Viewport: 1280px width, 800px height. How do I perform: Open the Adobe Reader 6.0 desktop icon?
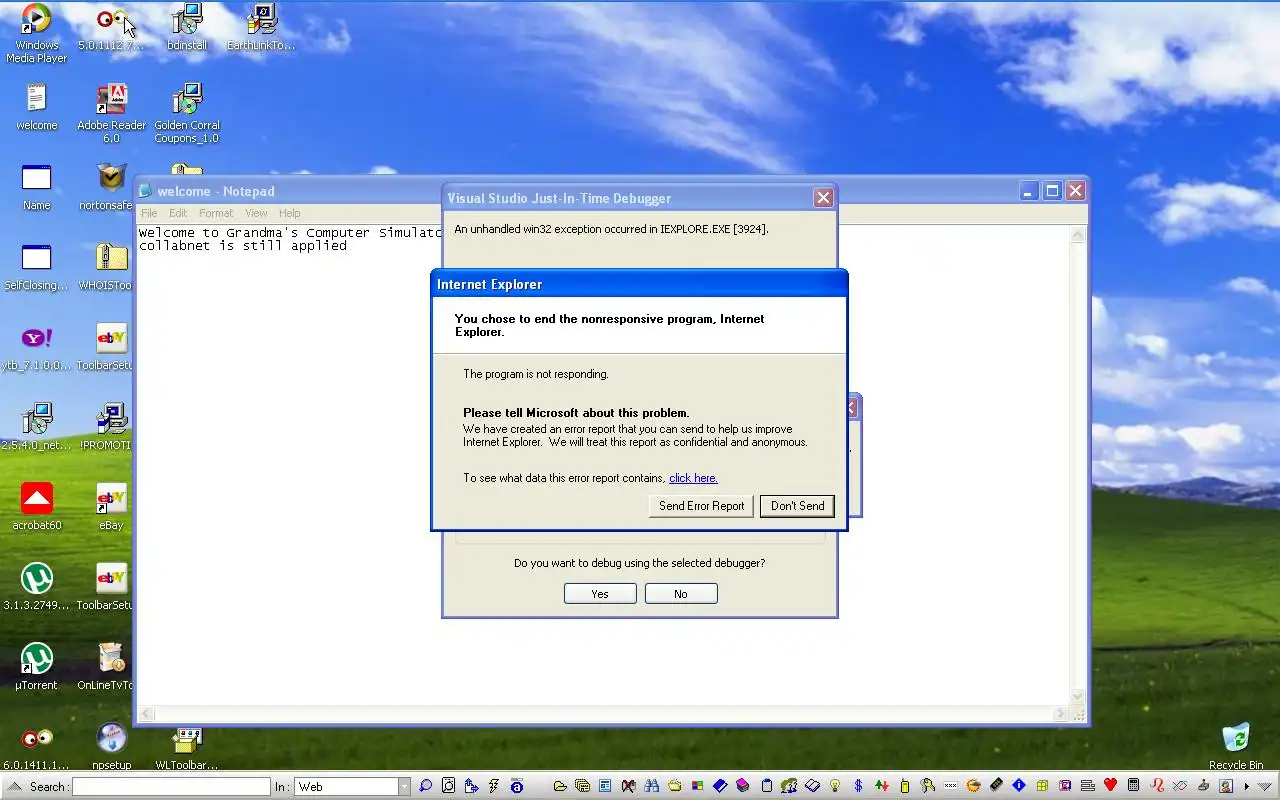click(x=111, y=112)
